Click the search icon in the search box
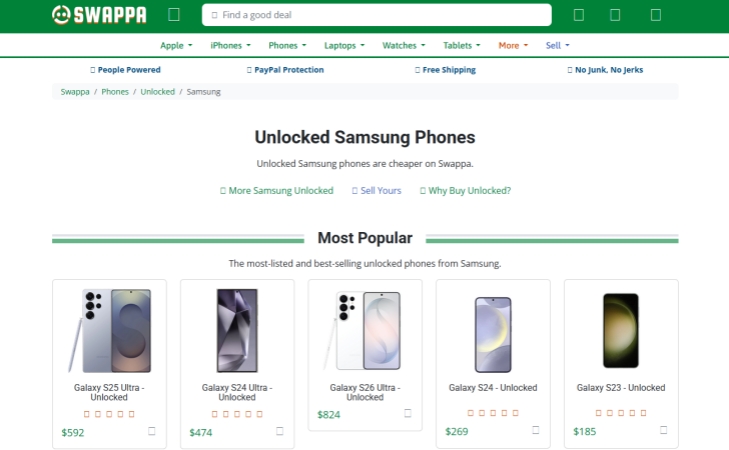This screenshot has width=729, height=450. 214,15
